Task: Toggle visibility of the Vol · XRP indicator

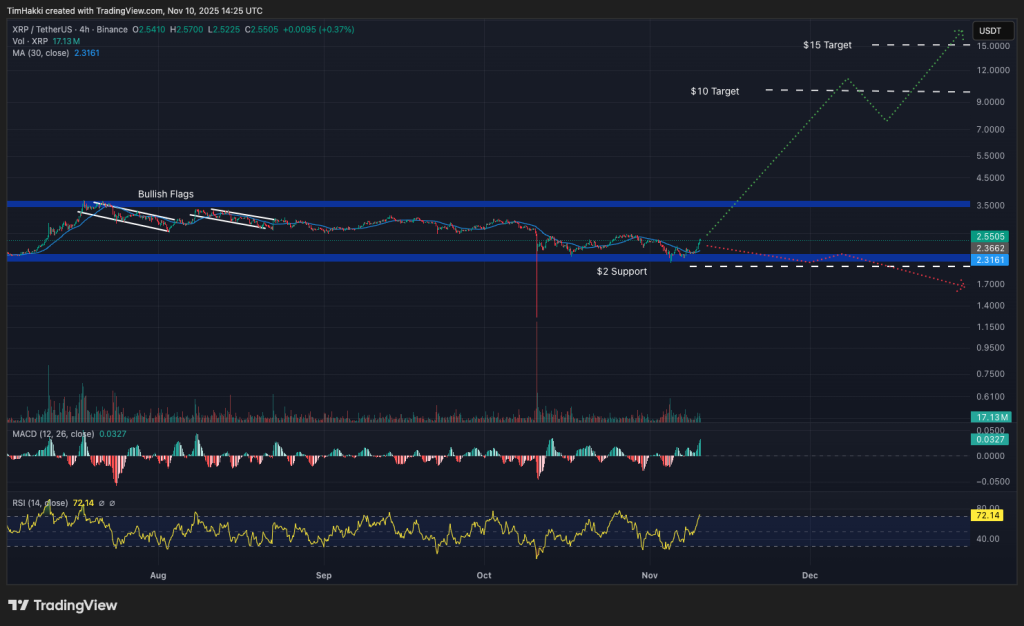Action: pyautogui.click(x=30, y=41)
